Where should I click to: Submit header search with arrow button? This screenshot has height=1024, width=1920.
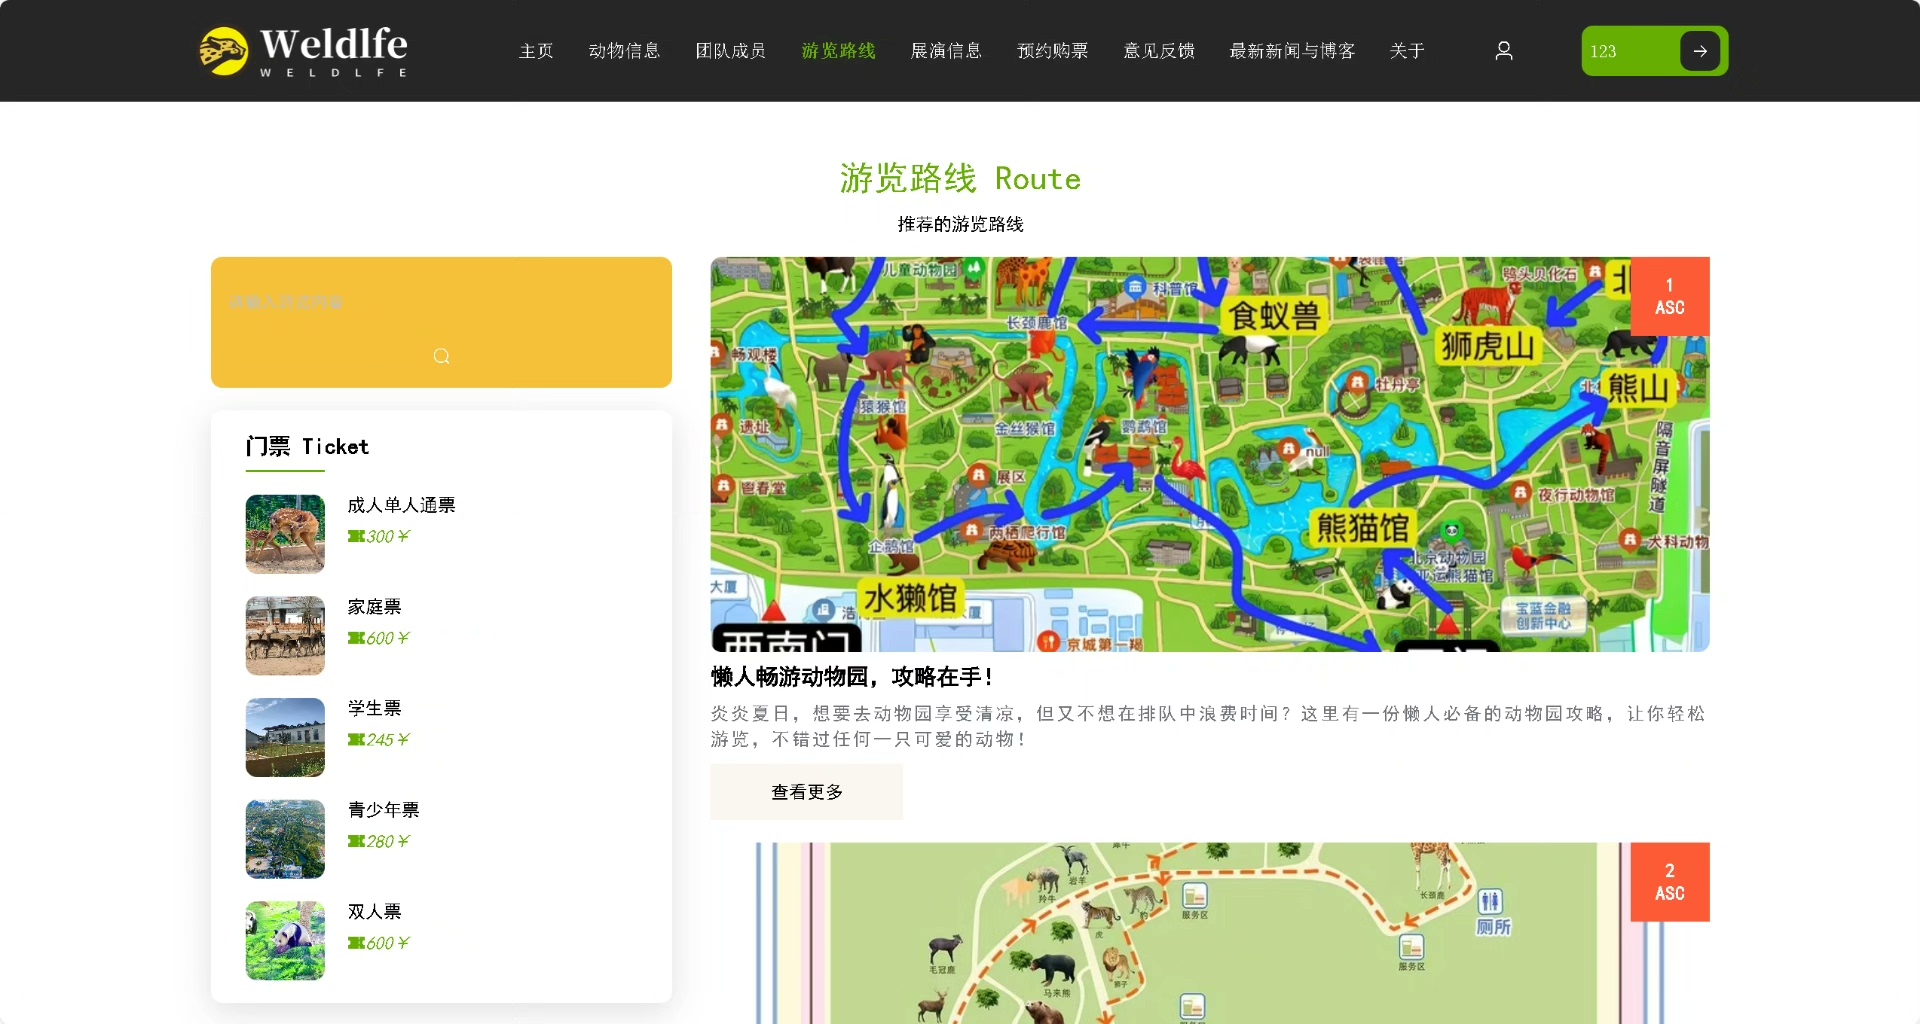[1700, 51]
